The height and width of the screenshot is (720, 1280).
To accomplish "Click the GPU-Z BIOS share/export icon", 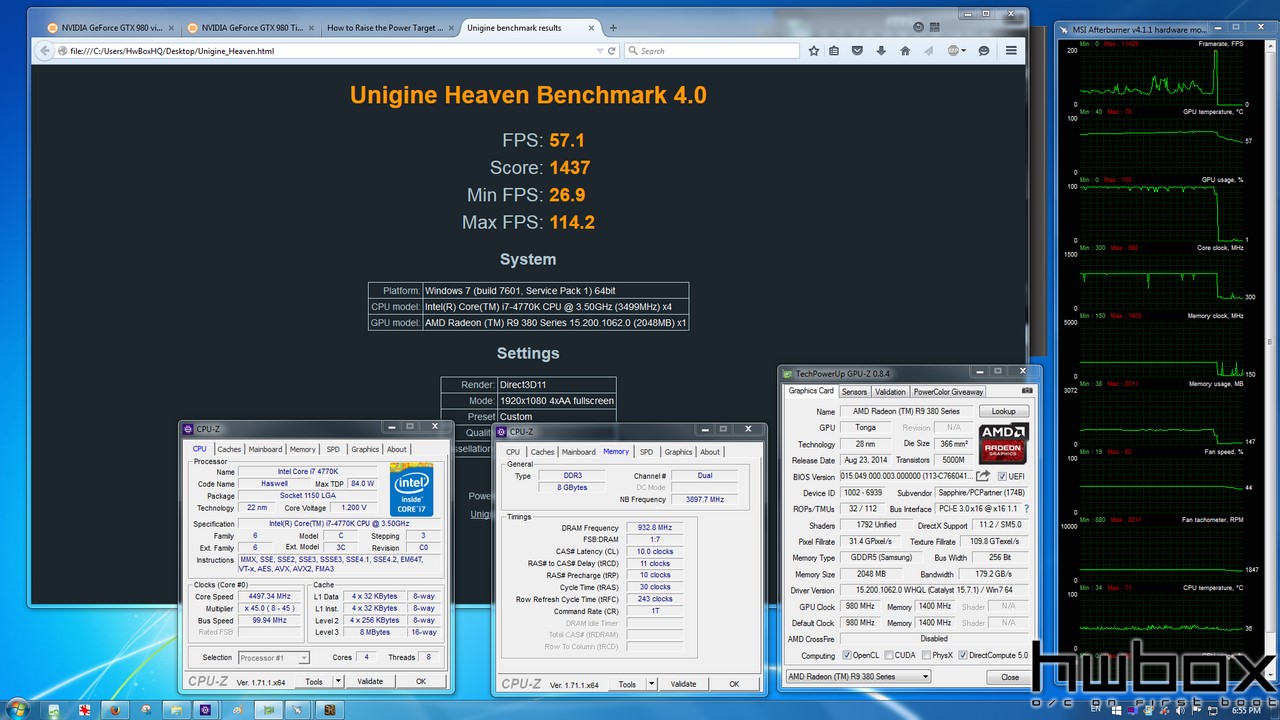I will point(984,476).
